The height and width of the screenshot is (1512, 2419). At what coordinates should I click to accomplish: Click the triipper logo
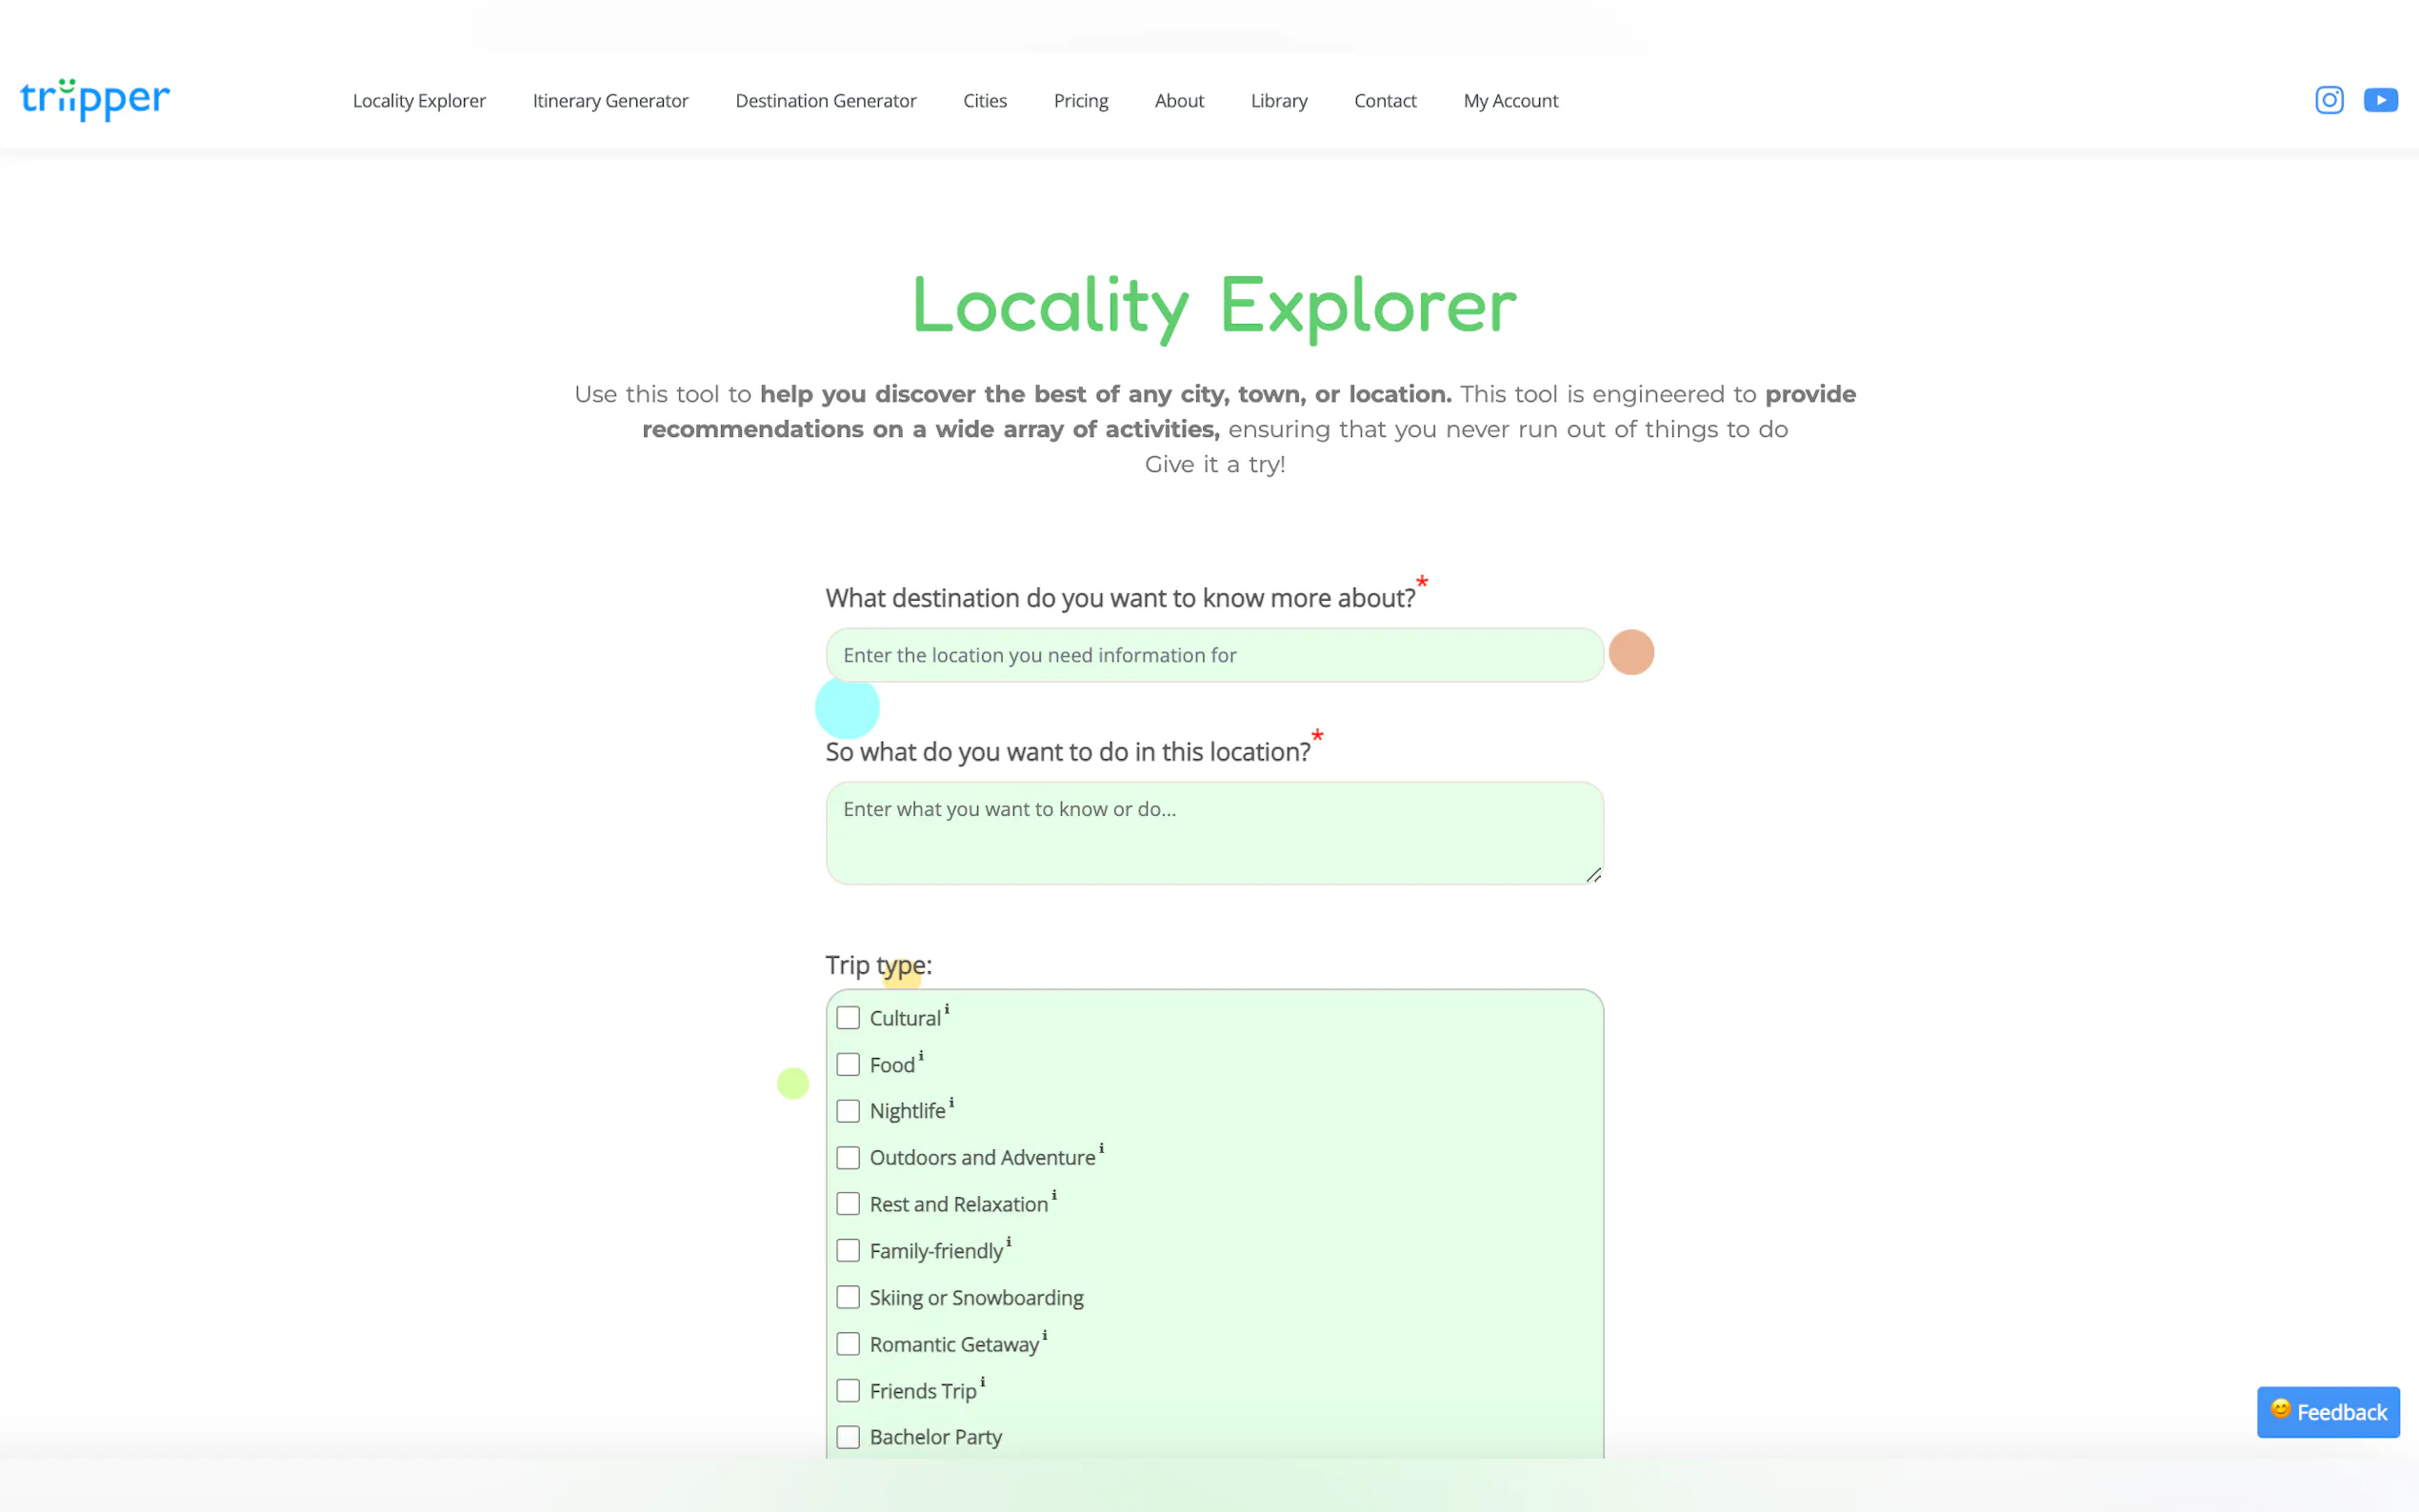click(95, 99)
